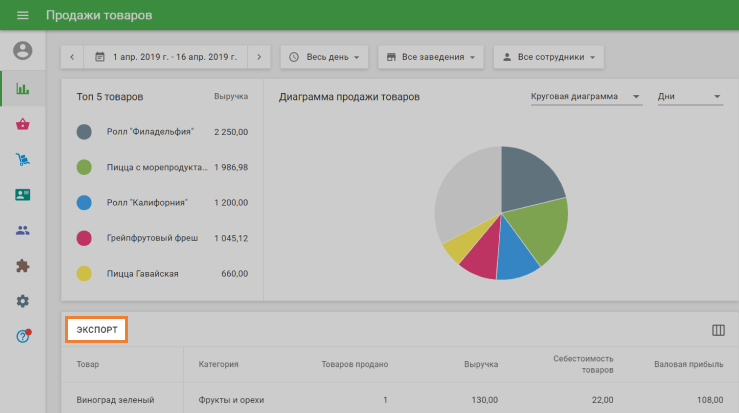Go to previous date period

point(73,57)
